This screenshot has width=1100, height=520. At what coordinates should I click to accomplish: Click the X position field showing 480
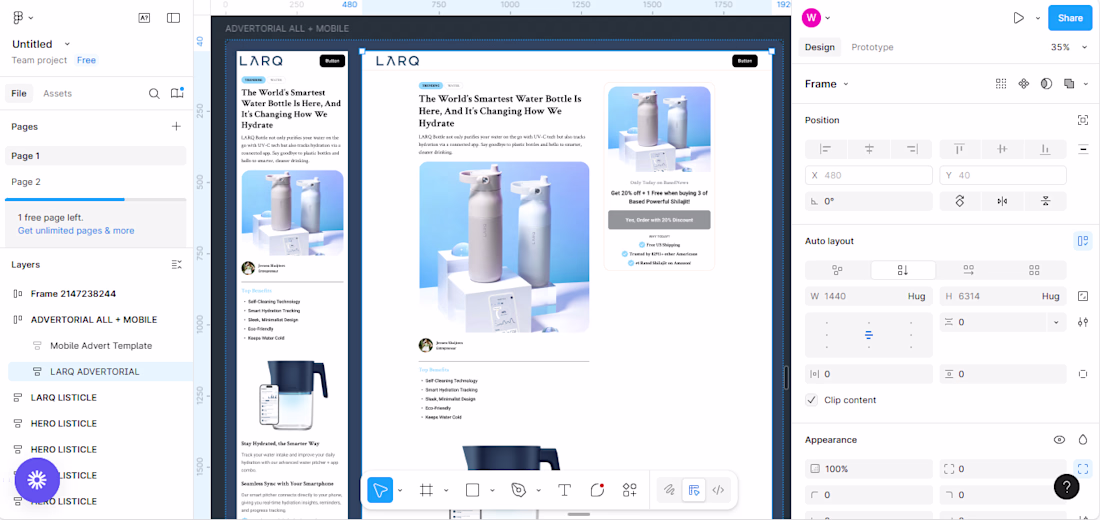(868, 175)
